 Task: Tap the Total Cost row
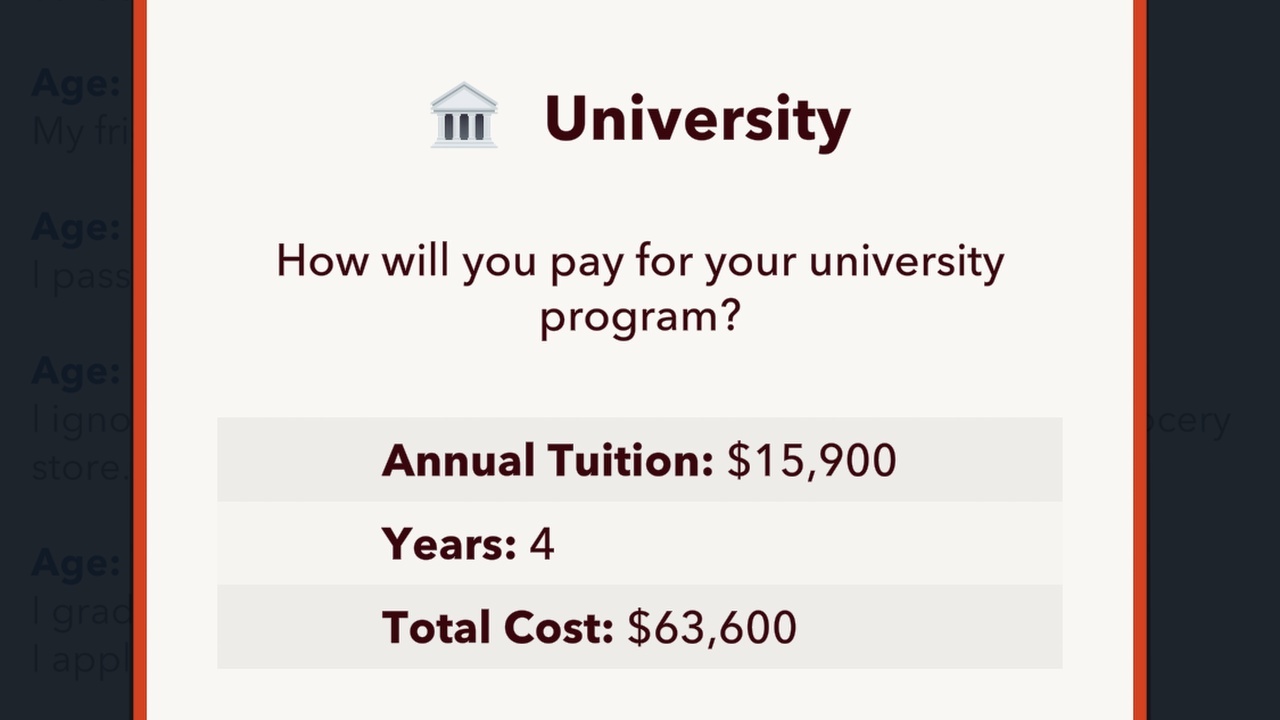639,627
